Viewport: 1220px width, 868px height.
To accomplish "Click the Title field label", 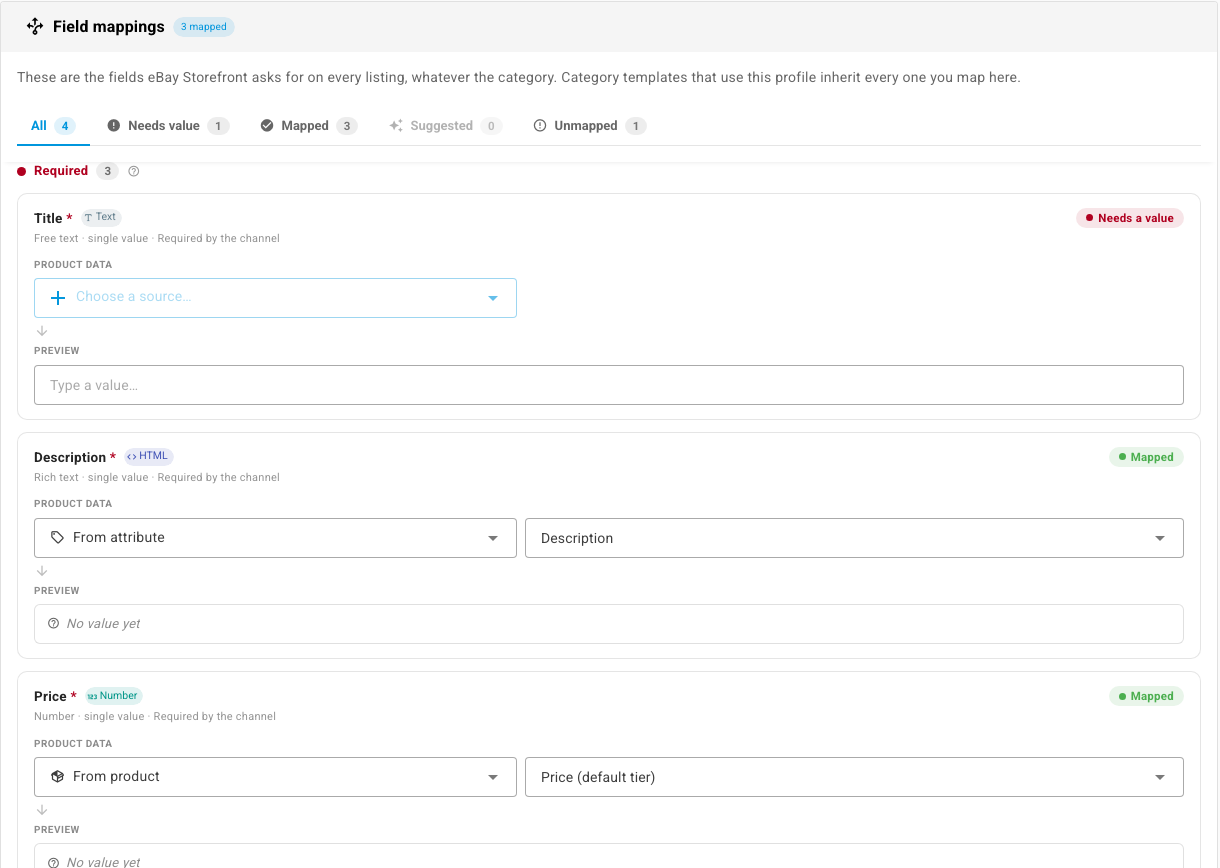I will 48,218.
